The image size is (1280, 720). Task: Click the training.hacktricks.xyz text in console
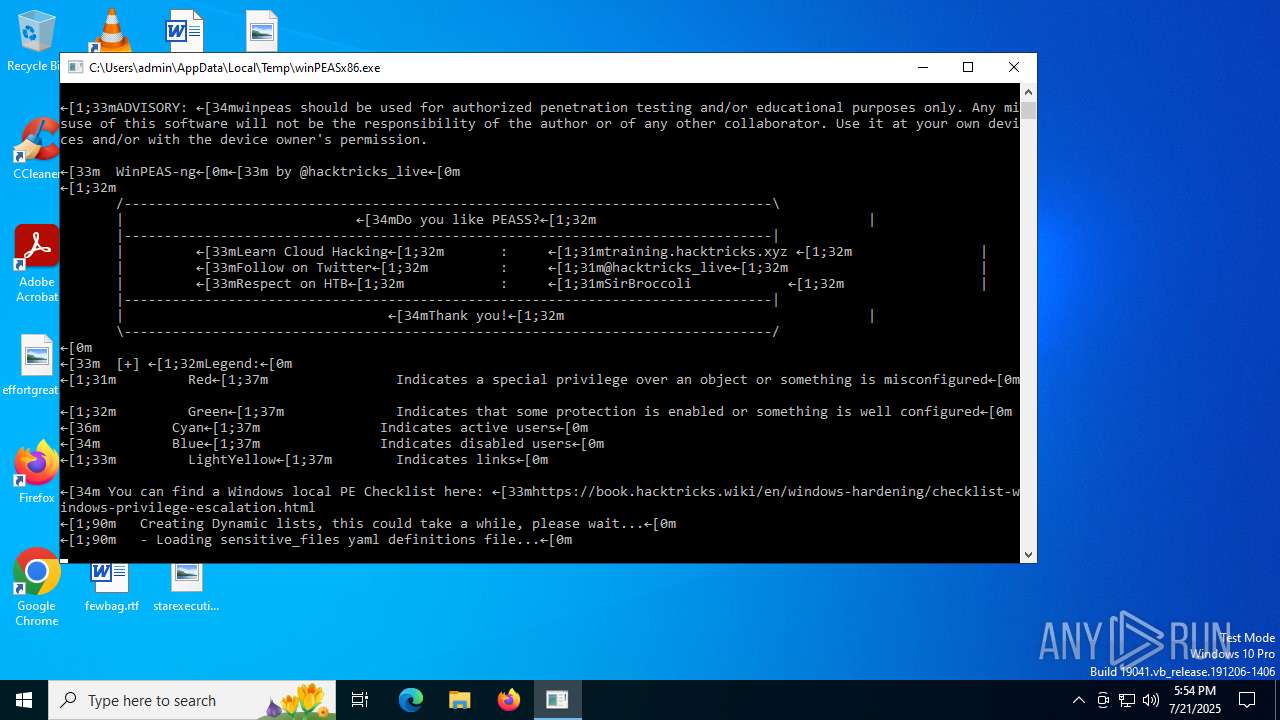697,252
